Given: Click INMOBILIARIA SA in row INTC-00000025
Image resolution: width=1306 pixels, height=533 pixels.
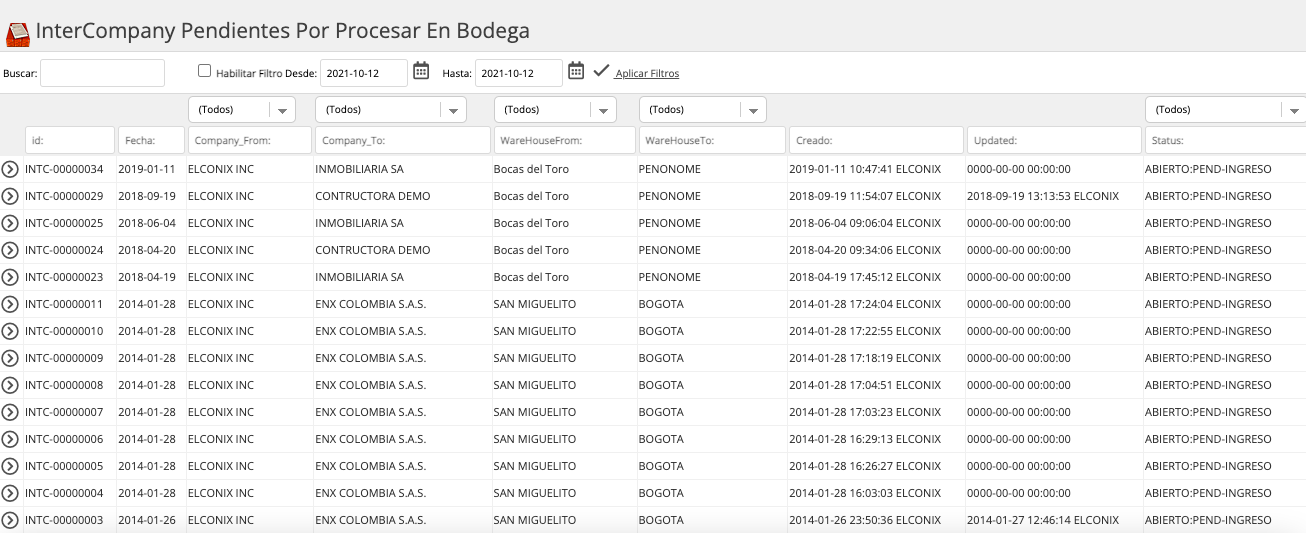Looking at the screenshot, I should [x=360, y=223].
